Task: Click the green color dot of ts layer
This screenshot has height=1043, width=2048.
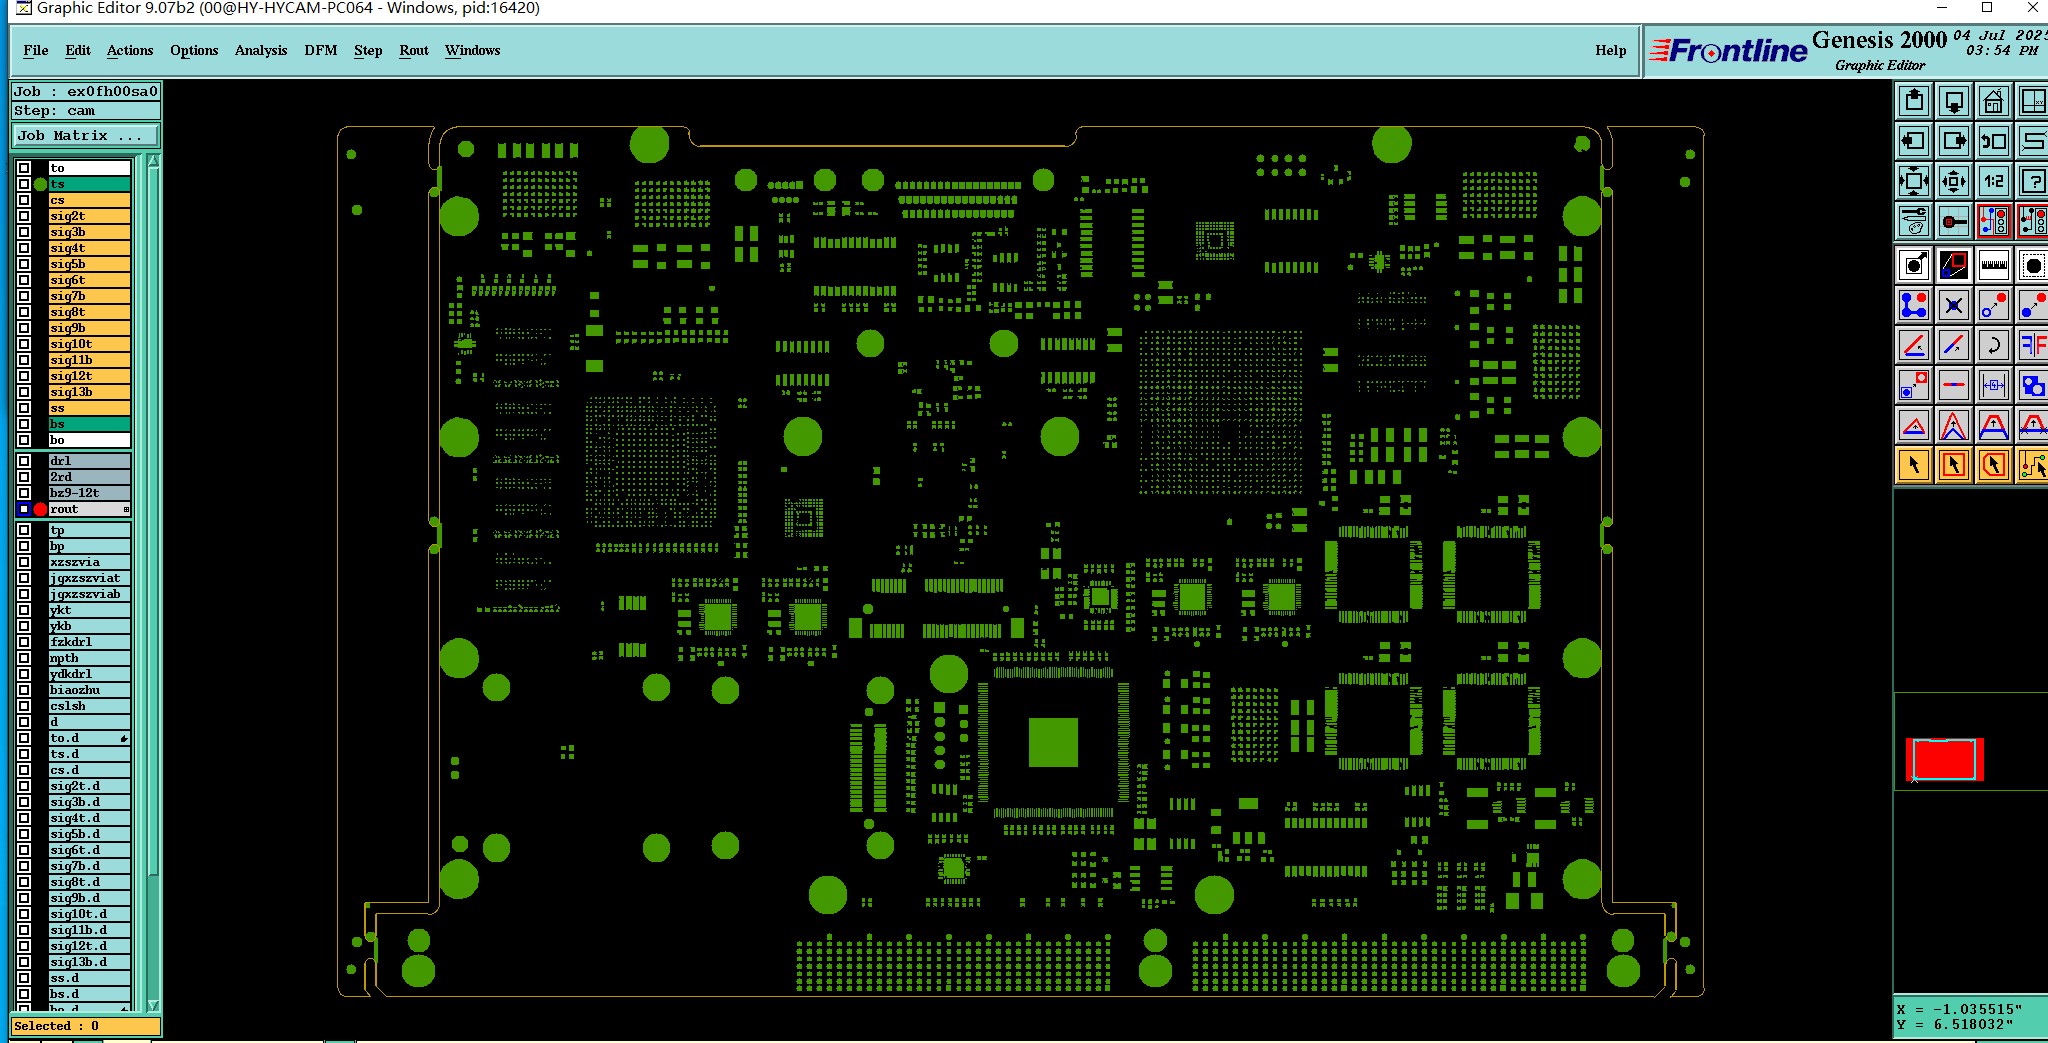Action: pyautogui.click(x=40, y=184)
